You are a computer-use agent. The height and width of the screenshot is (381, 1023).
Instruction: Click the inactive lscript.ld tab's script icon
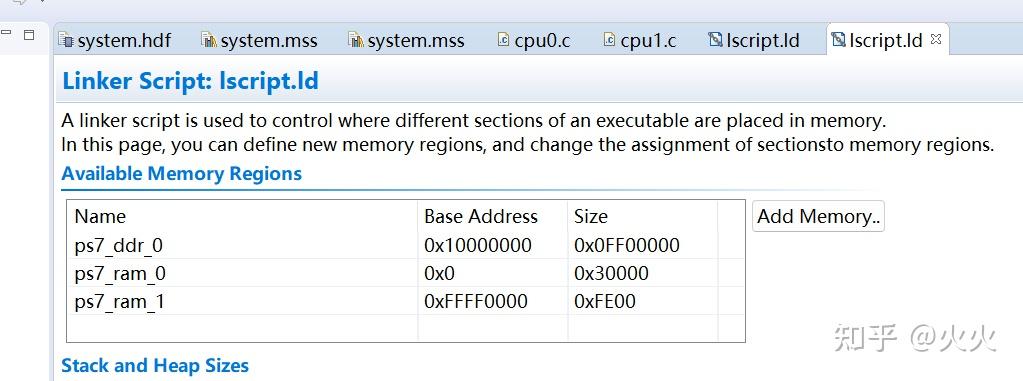coord(715,40)
